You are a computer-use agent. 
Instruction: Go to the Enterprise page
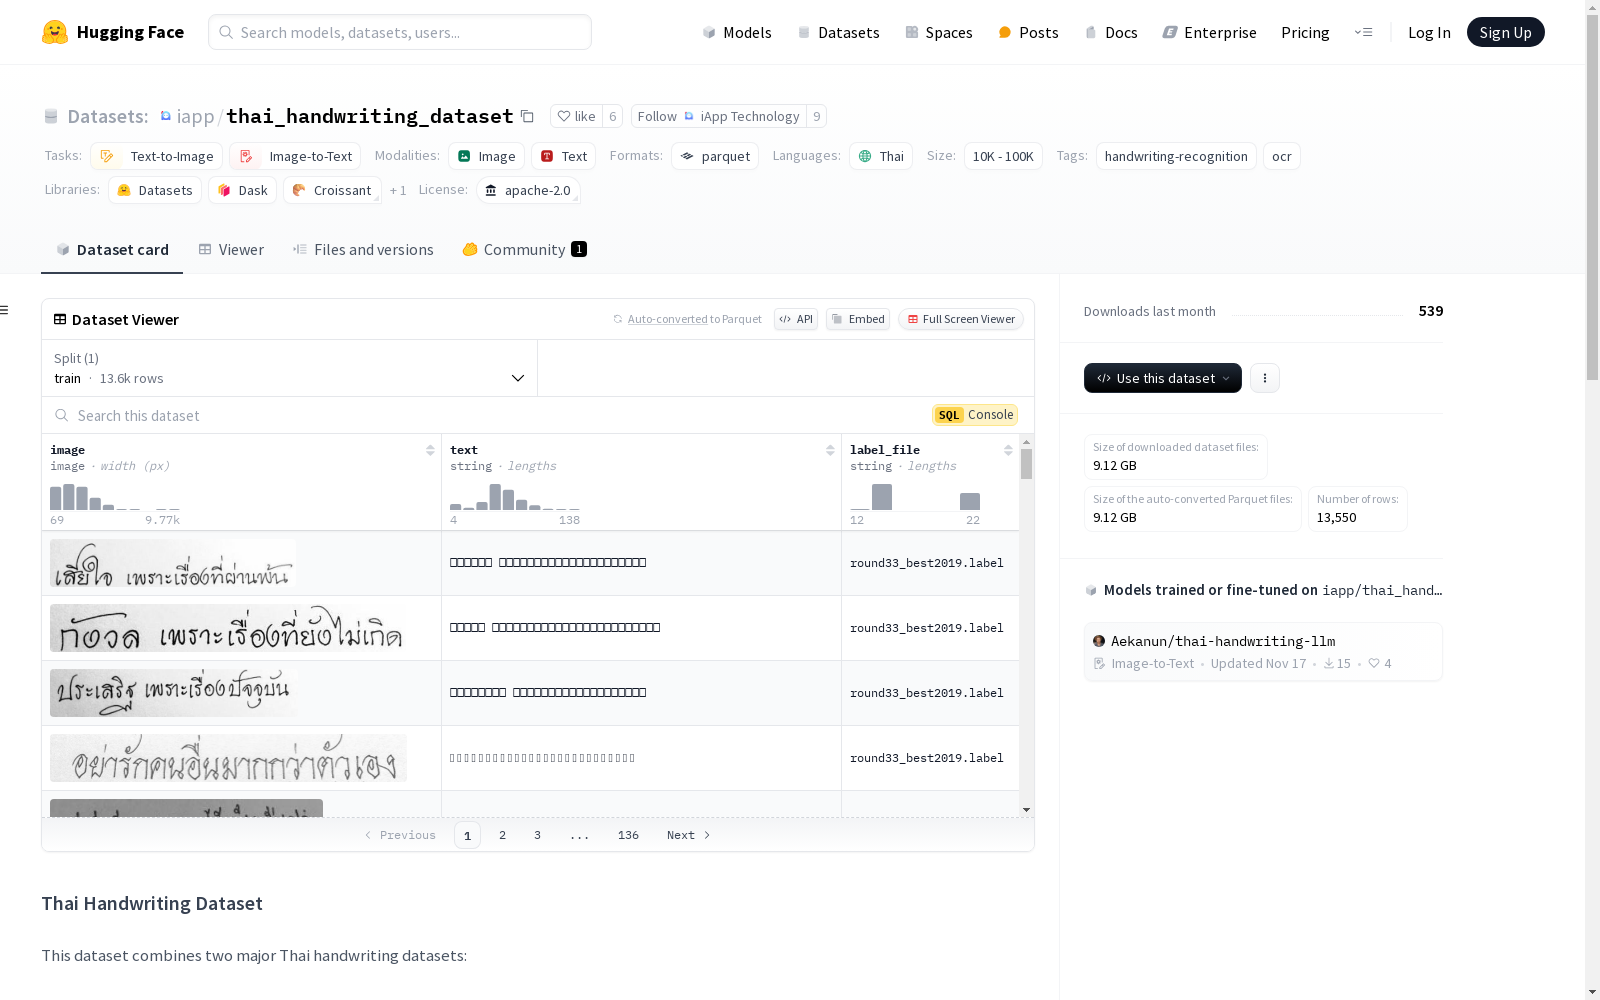(1209, 32)
